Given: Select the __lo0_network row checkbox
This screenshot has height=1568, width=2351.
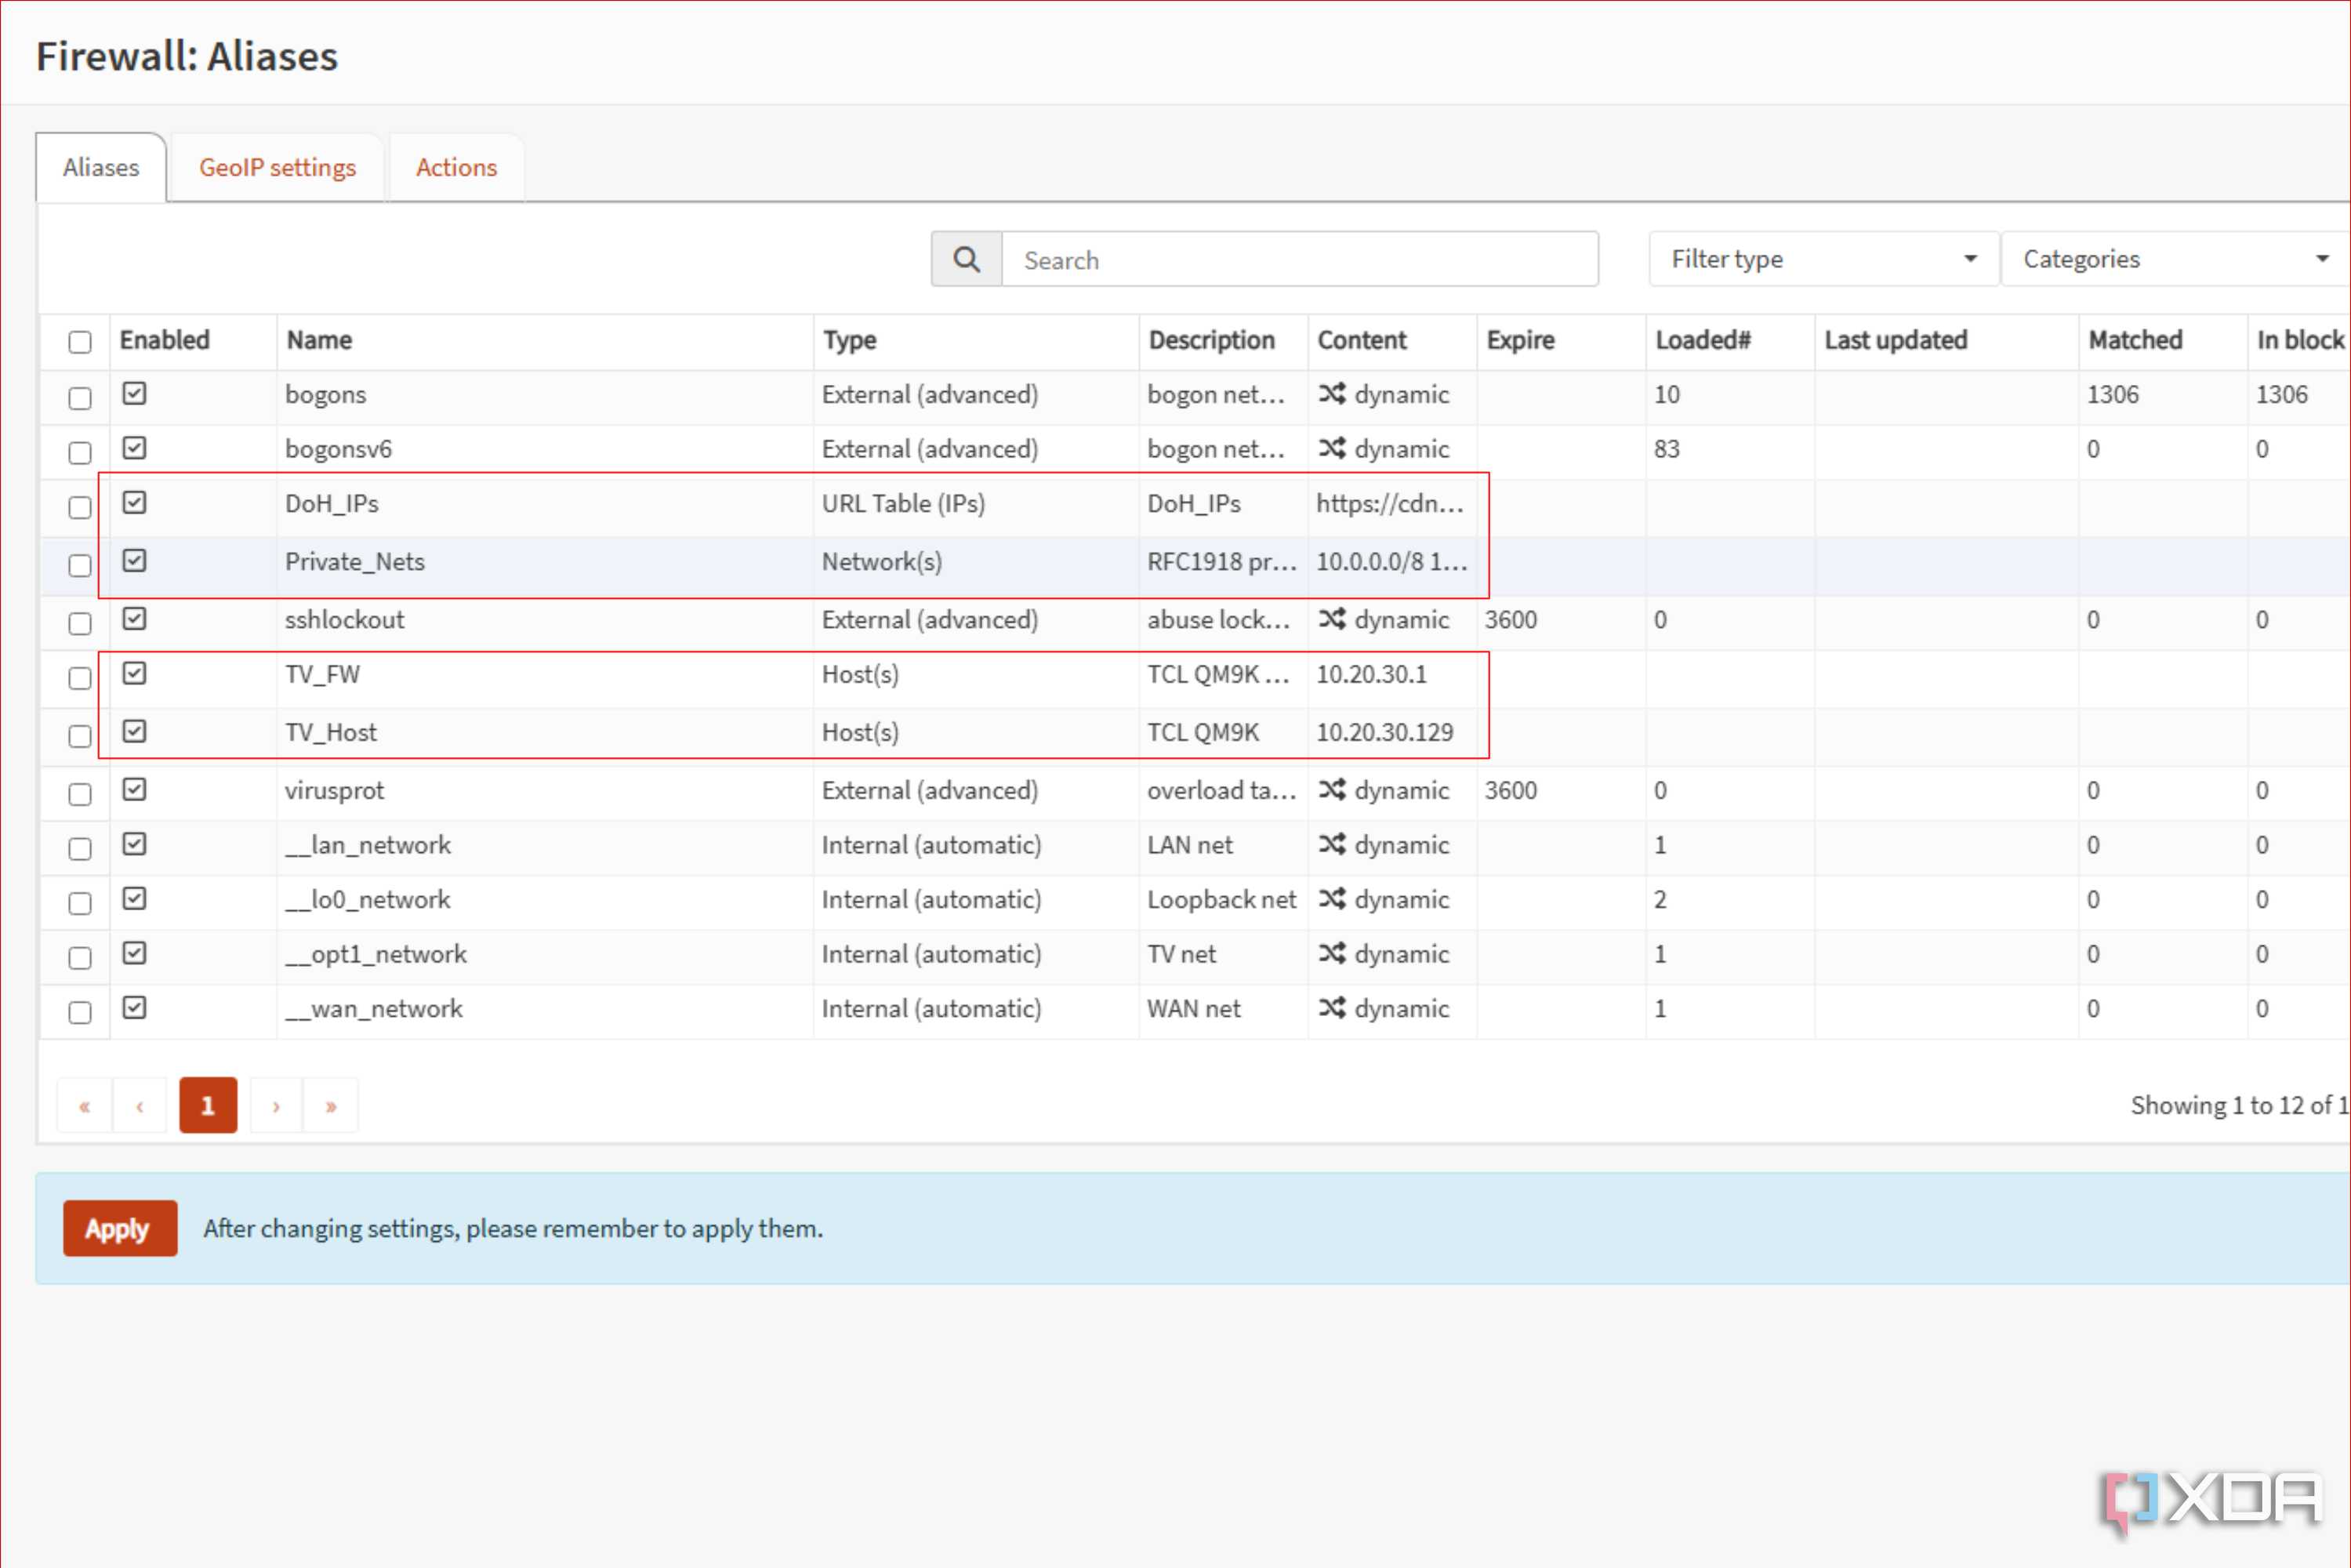Looking at the screenshot, I should (x=80, y=903).
